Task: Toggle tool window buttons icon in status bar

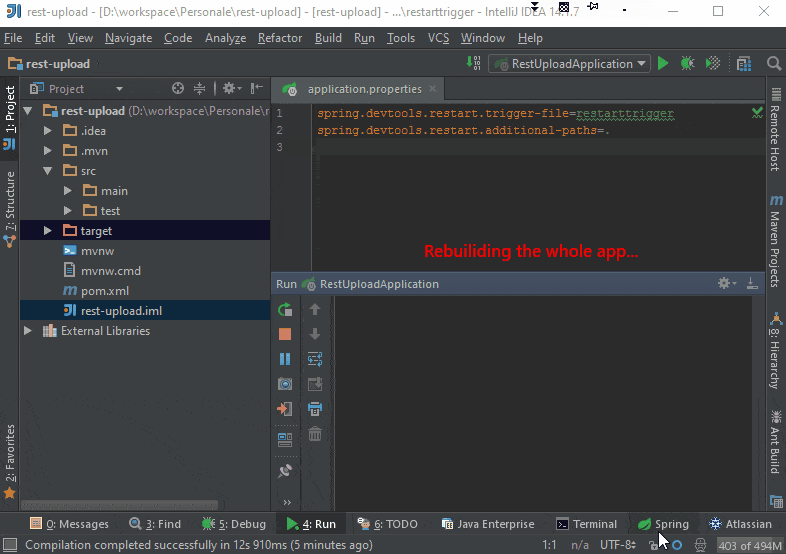Action: coord(10,544)
